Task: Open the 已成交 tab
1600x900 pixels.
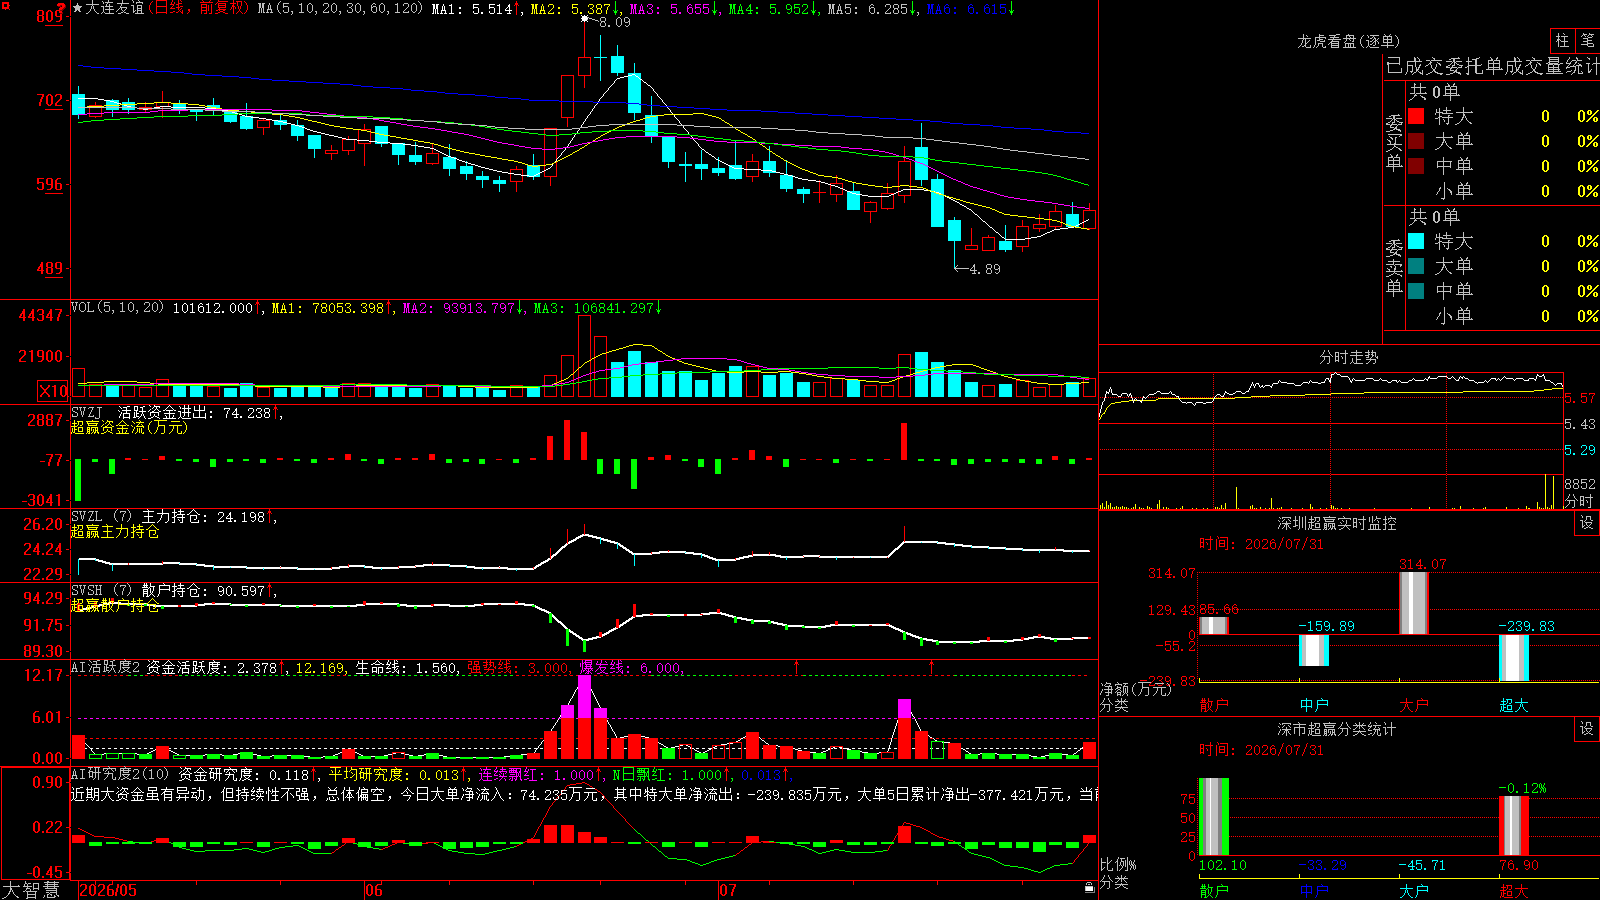Action: point(1415,67)
